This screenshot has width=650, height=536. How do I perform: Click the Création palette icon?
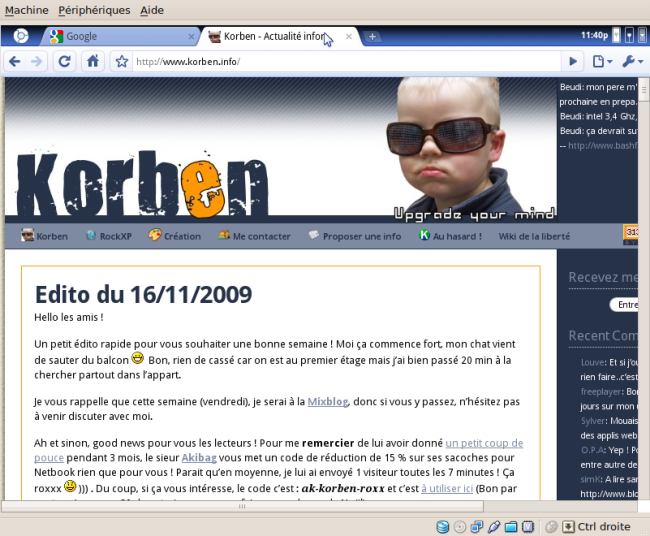155,235
